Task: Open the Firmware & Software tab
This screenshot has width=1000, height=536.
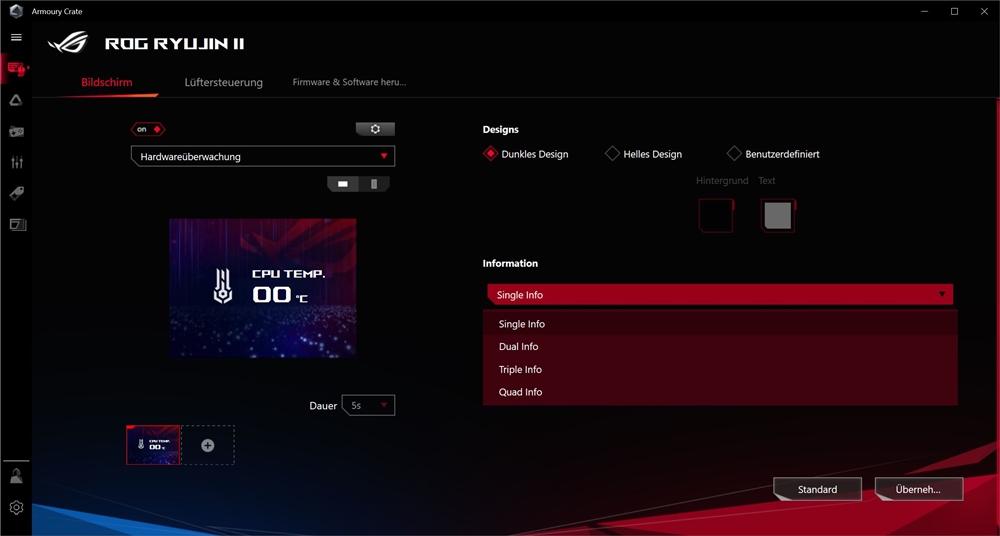Action: click(349, 82)
